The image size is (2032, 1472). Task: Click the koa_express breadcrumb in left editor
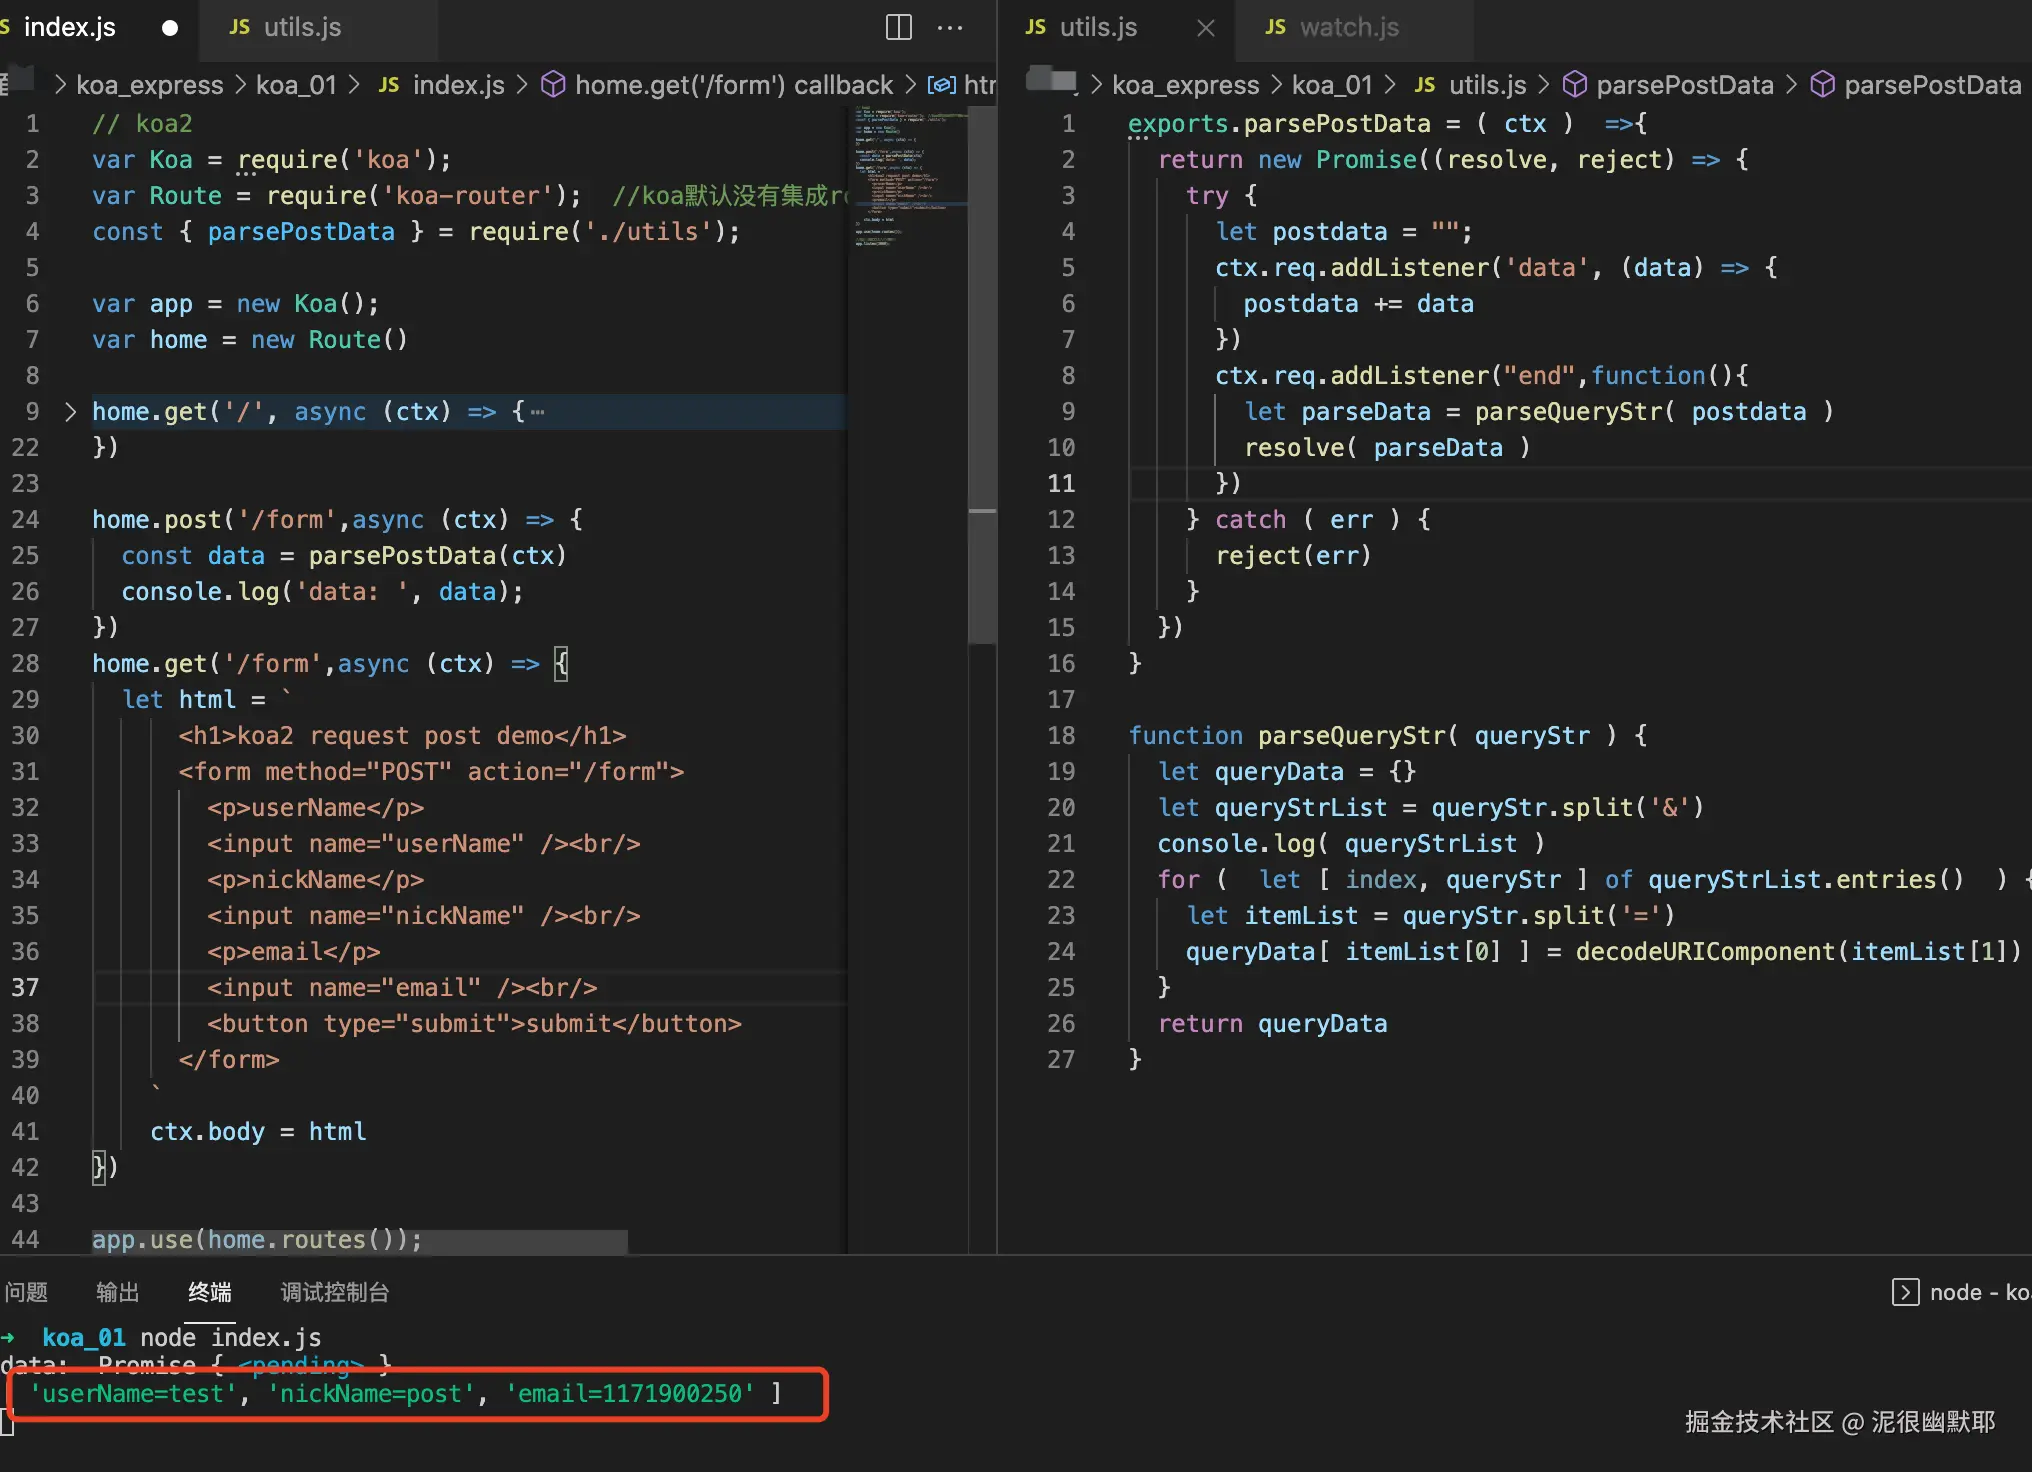point(150,85)
